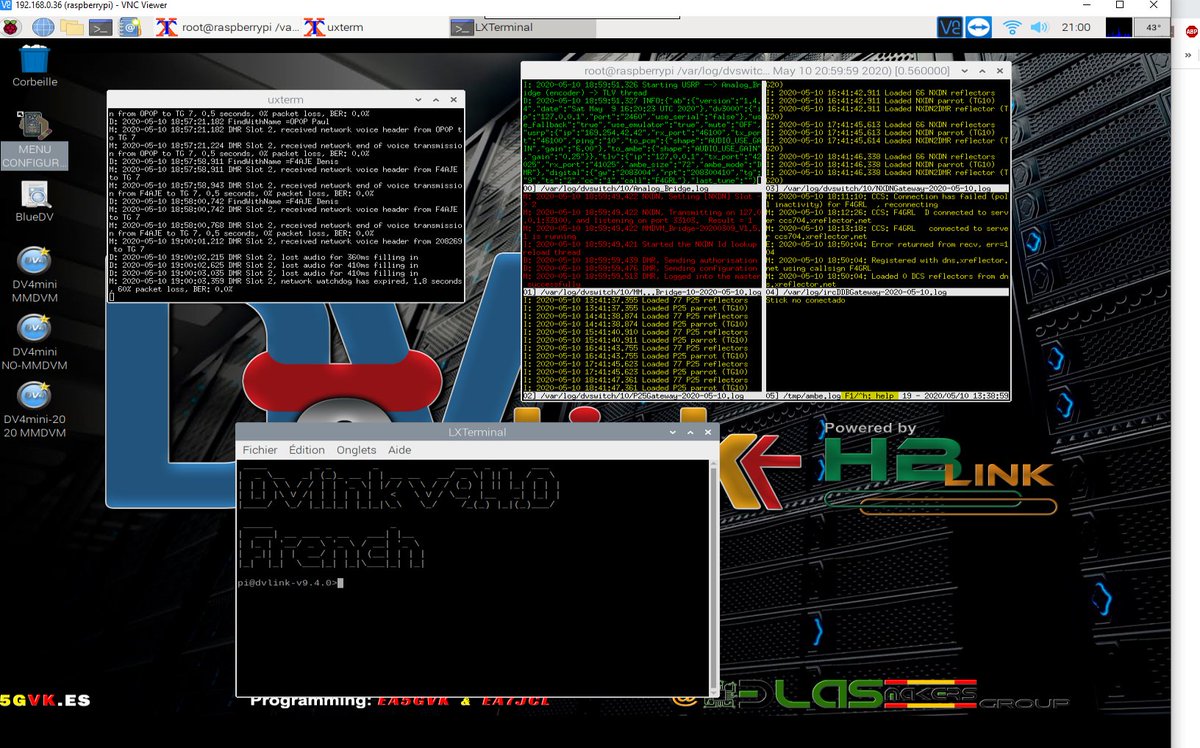Click the CPU usage graph monitor in tray
The width and height of the screenshot is (1200, 748).
pyautogui.click(x=1118, y=27)
